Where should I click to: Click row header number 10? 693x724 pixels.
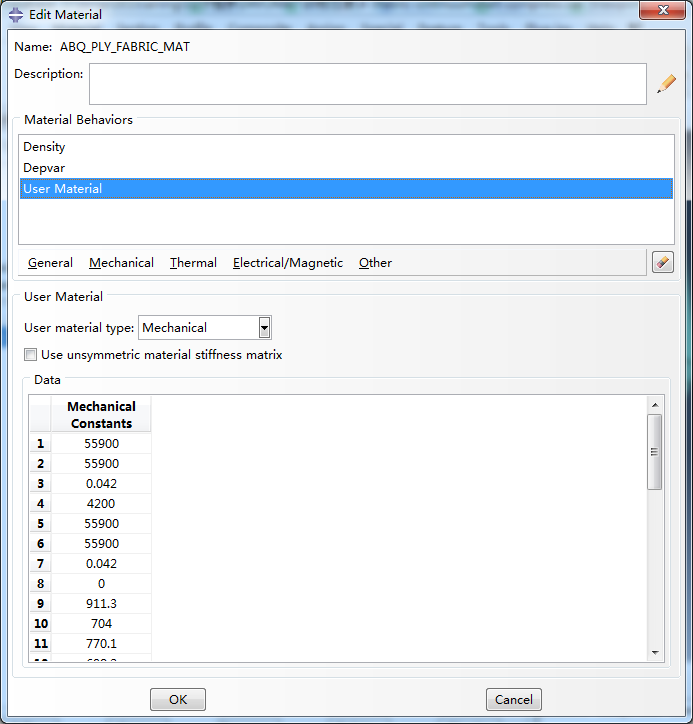point(41,624)
